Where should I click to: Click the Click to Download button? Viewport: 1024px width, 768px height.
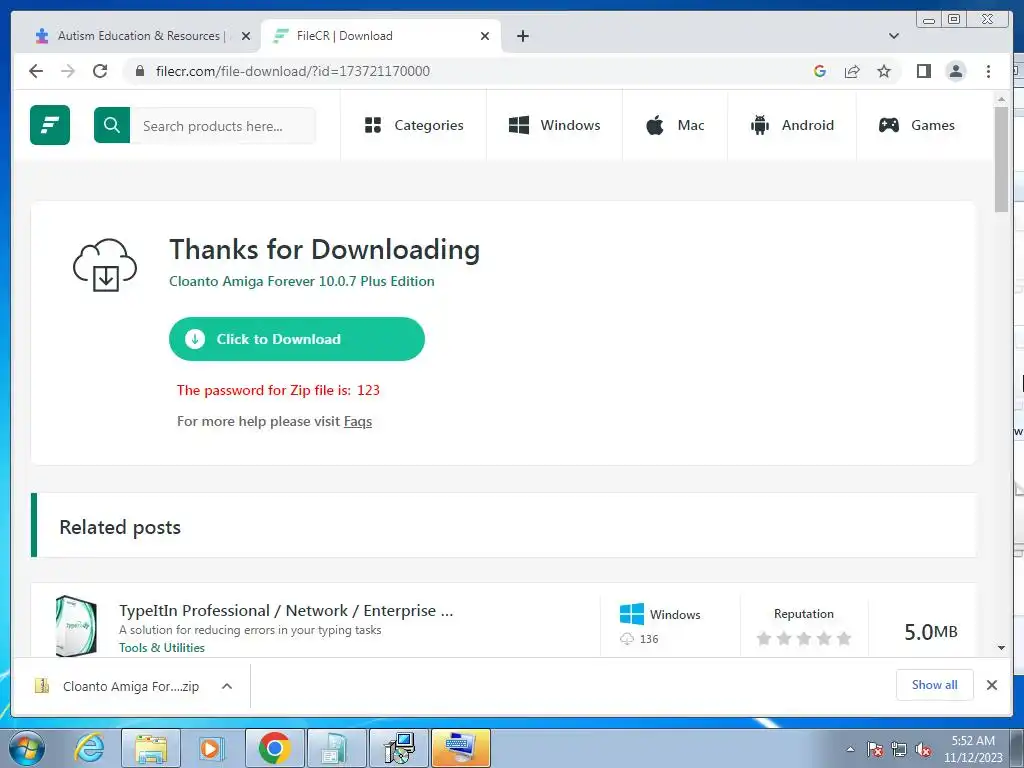(x=296, y=339)
